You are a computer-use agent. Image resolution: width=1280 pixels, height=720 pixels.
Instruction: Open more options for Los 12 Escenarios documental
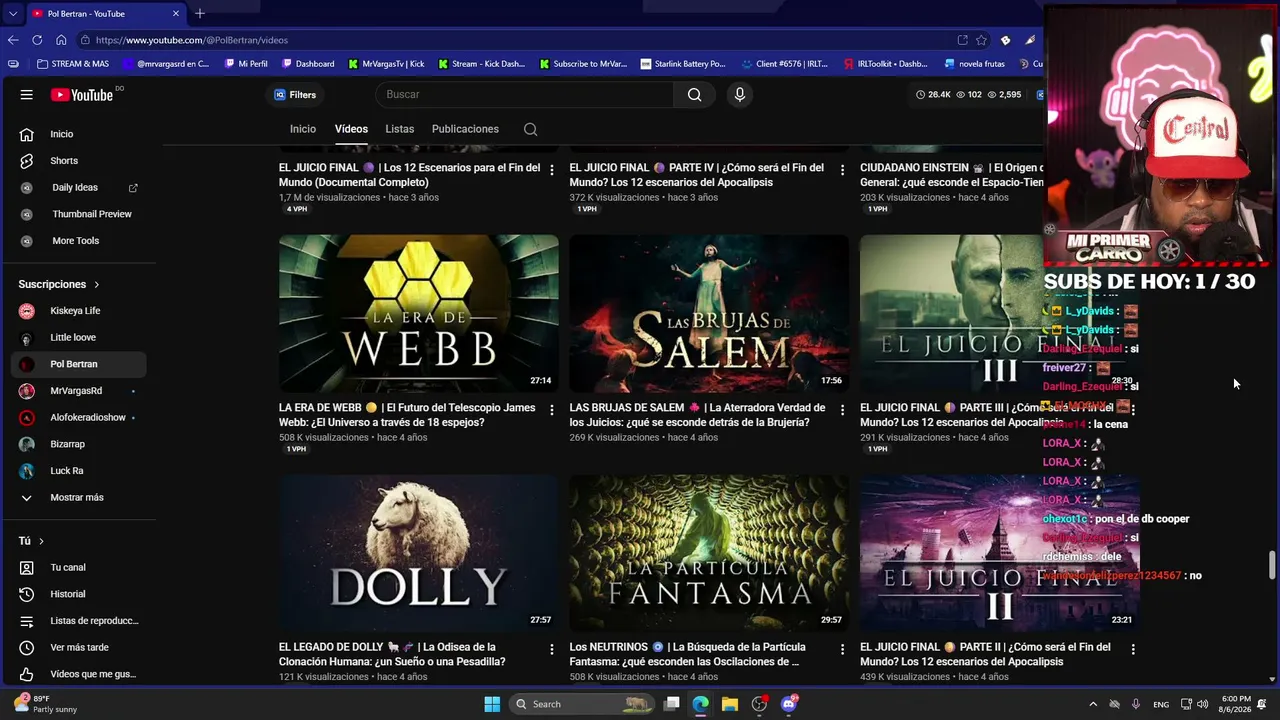(x=552, y=170)
